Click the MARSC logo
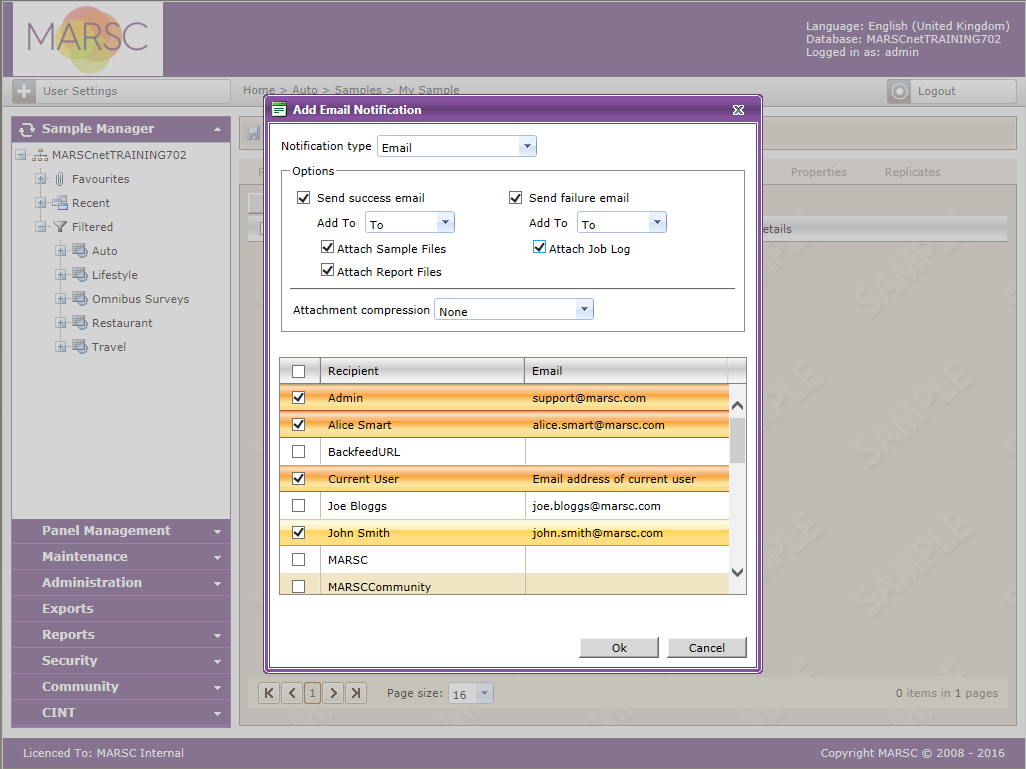Screen dimensions: 1026x769 click(x=88, y=39)
